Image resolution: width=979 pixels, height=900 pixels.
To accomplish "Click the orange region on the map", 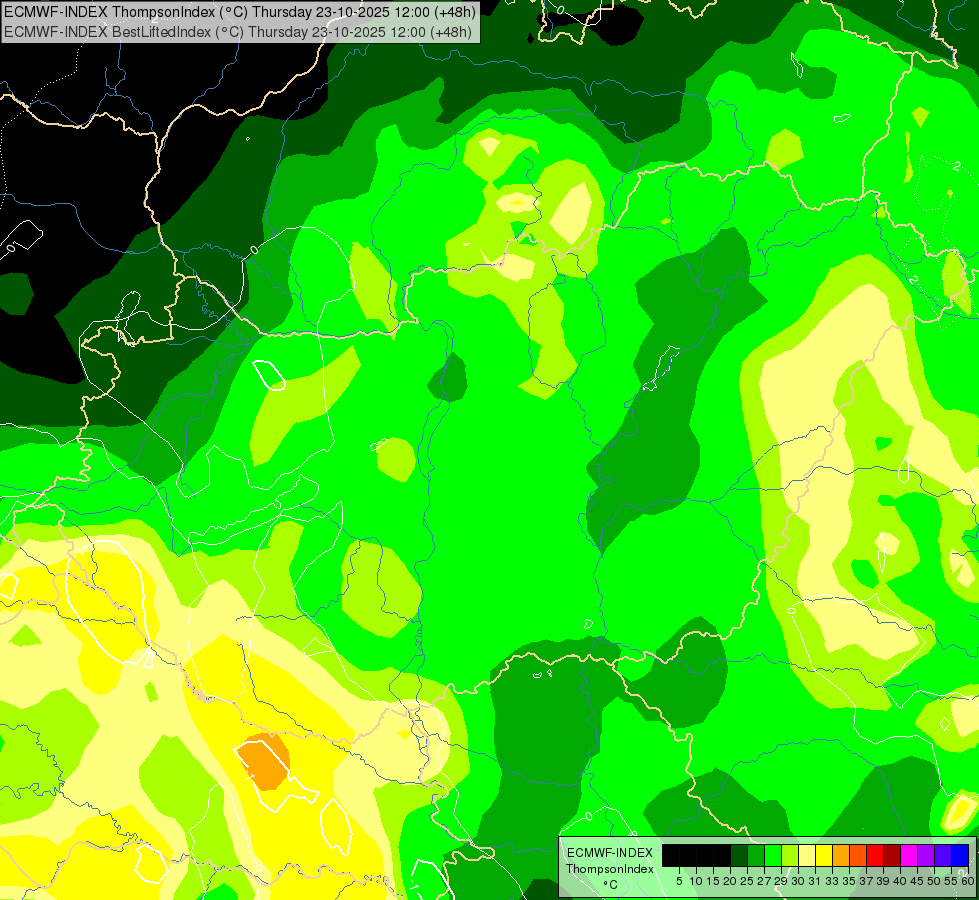I will [x=265, y=762].
